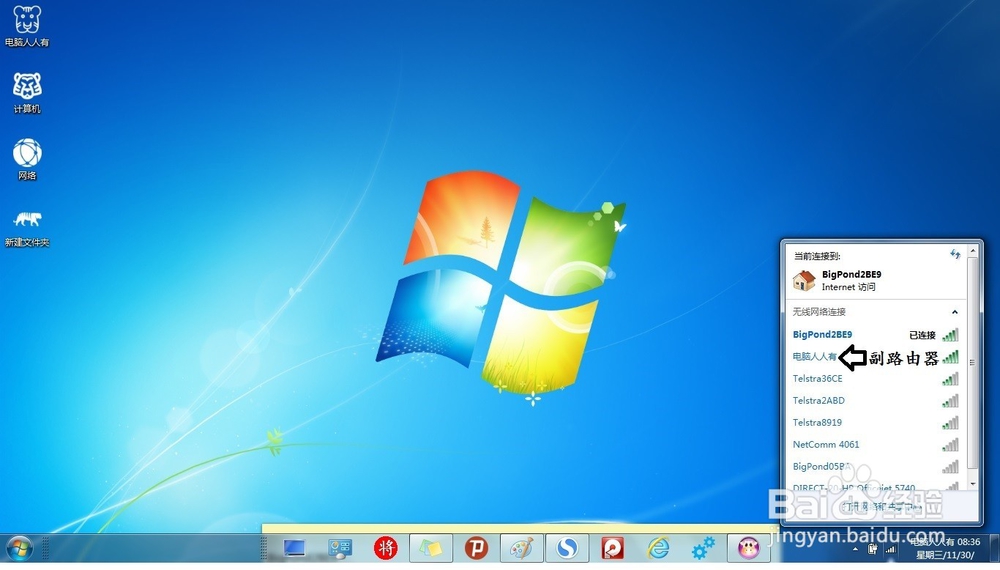Click the power plug tray icon
Screen dimensions: 1000x570
coord(872,549)
